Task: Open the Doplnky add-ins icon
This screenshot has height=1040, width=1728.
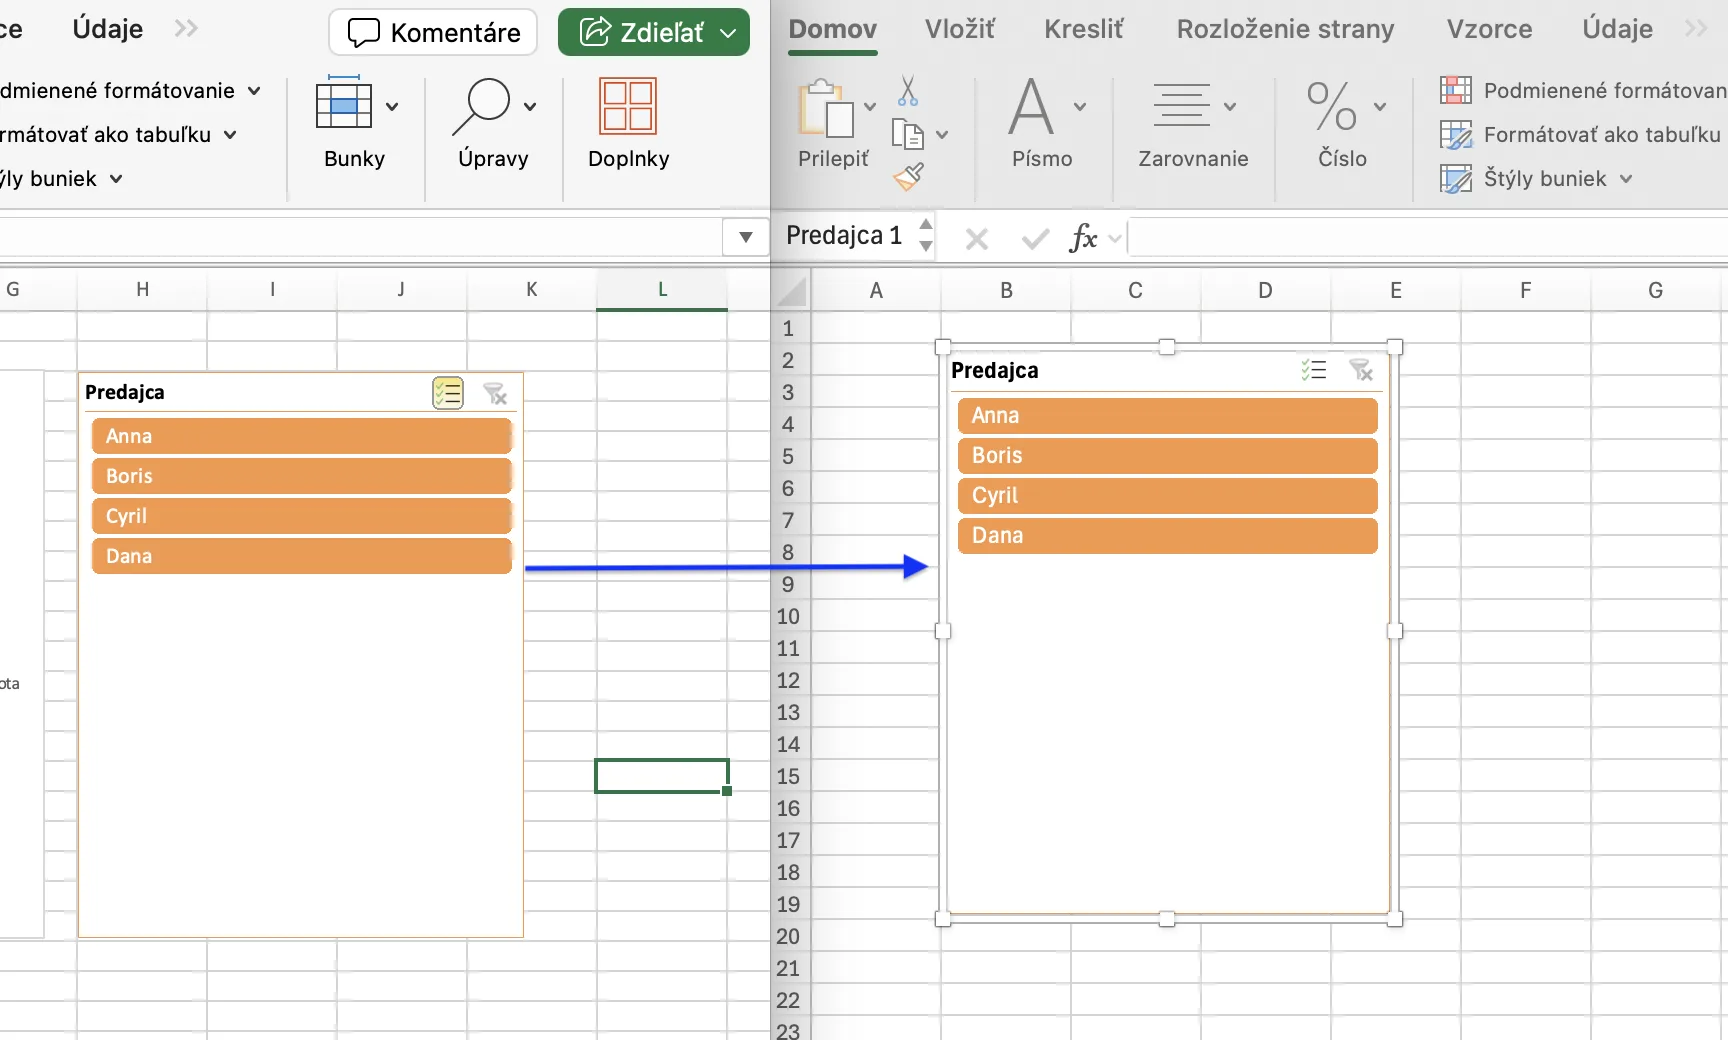Action: tap(627, 106)
